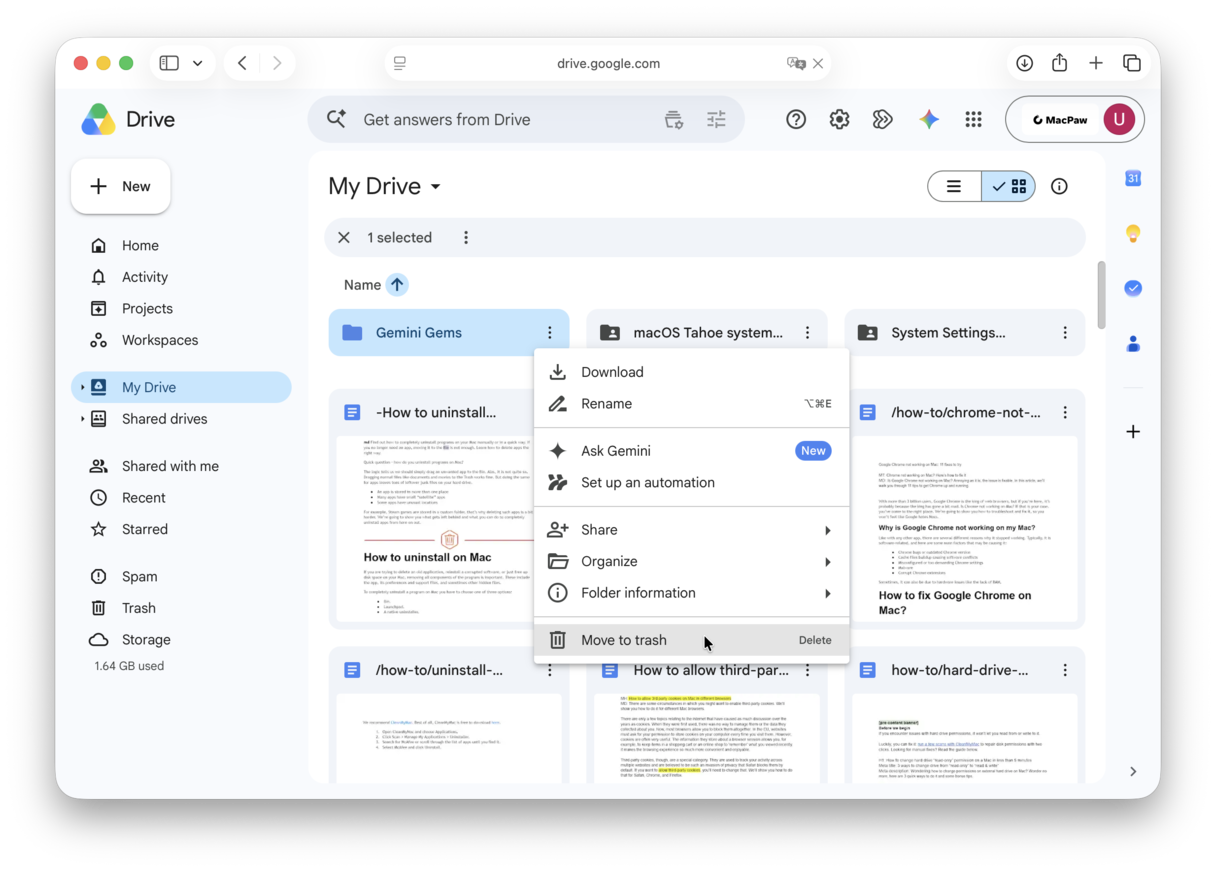The image size is (1216, 872).
Task: Choose Download from context menu
Action: tap(692, 372)
